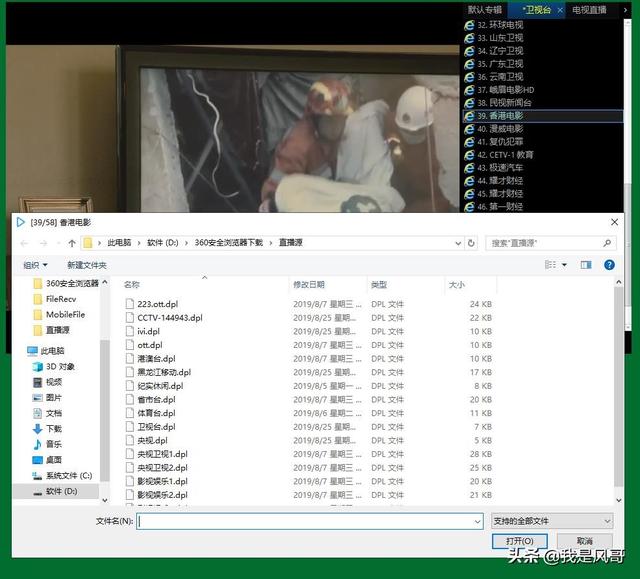The height and width of the screenshot is (579, 640).
Task: Click the 取消 button
Action: coord(584,541)
